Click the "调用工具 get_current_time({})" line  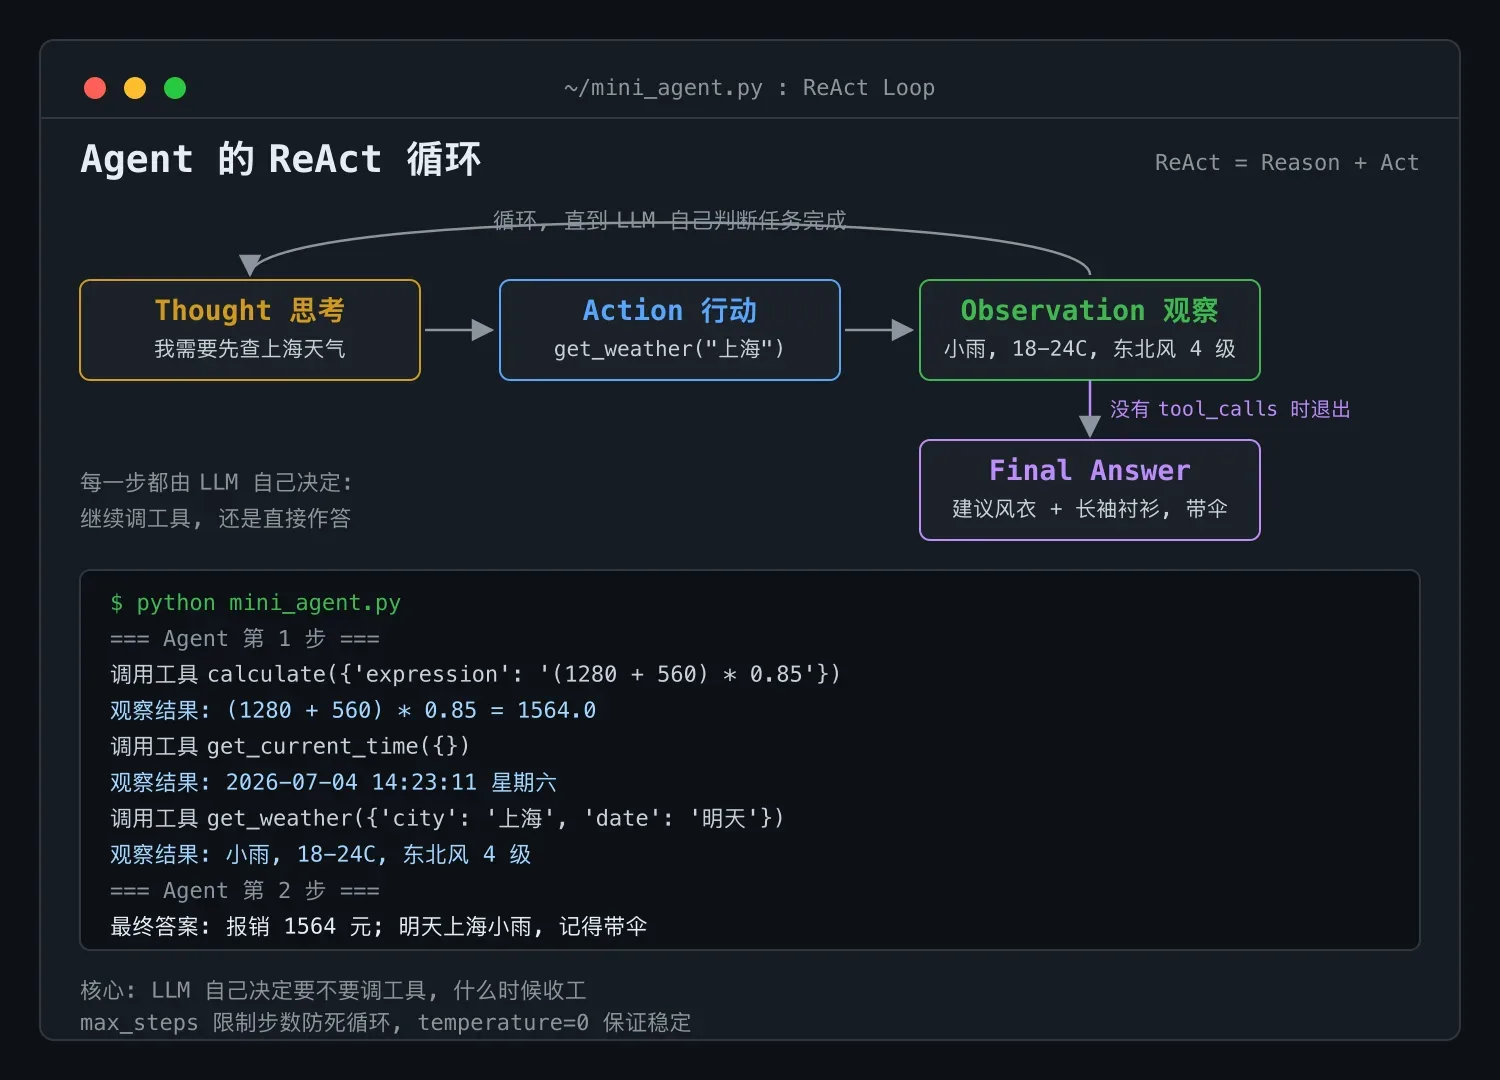(290, 747)
